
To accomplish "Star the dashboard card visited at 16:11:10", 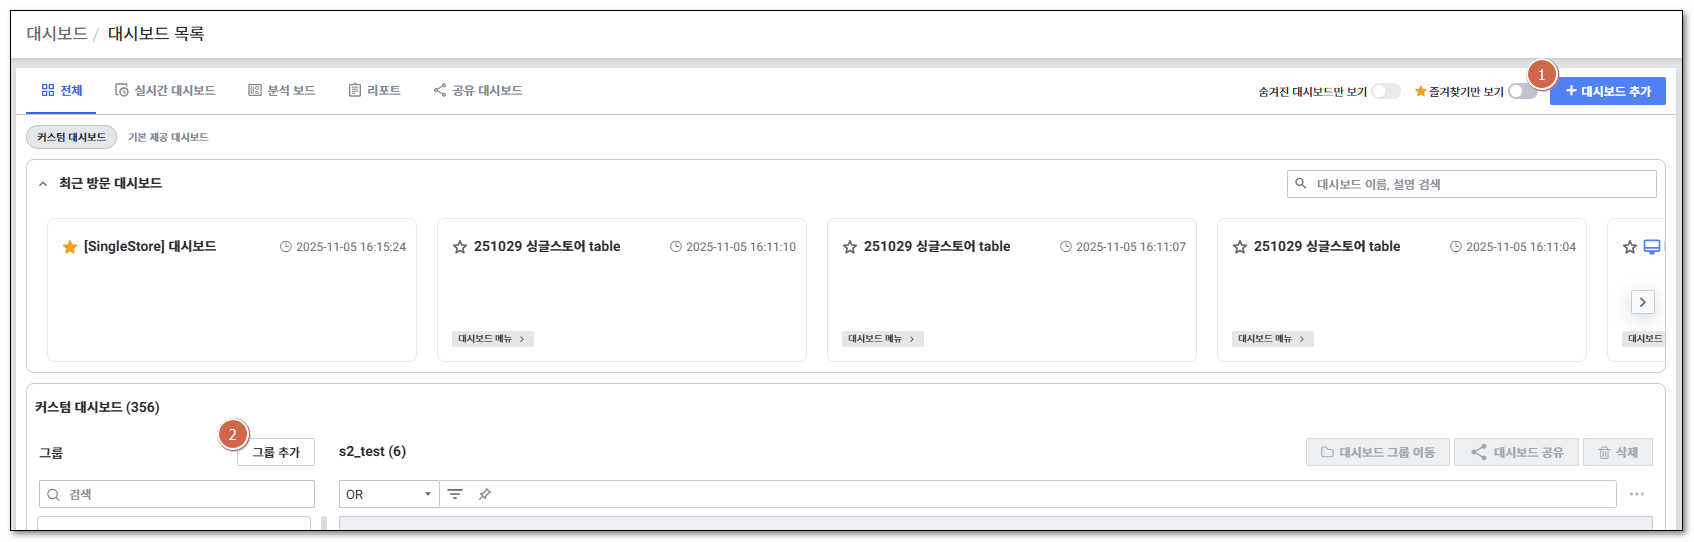I will pos(460,247).
